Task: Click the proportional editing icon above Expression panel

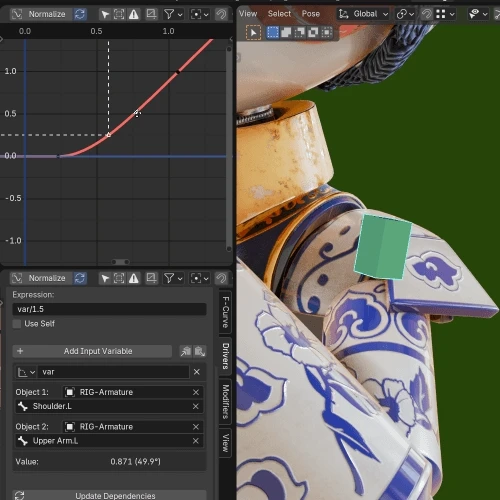Action: click(x=221, y=278)
